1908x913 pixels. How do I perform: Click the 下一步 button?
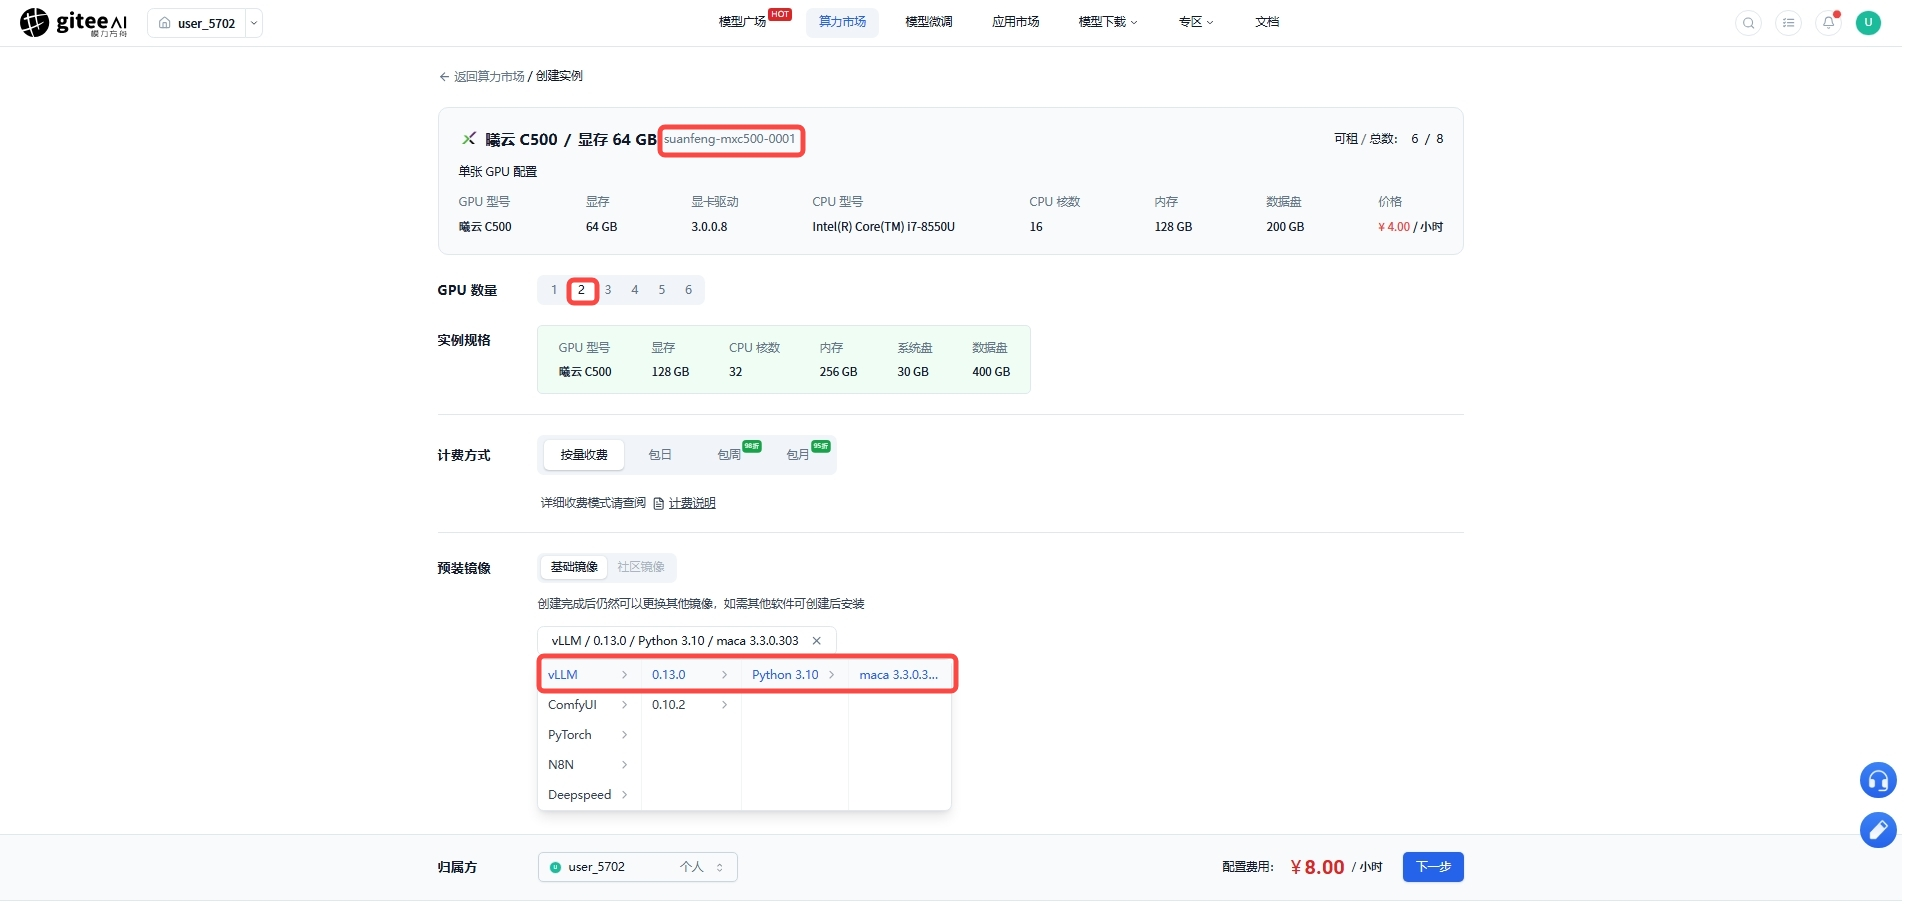click(1433, 867)
